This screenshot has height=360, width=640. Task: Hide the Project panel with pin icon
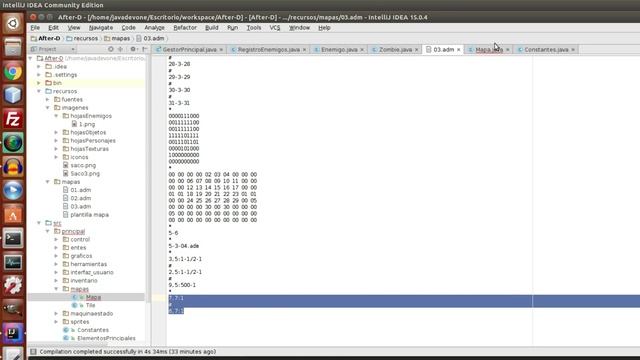pos(144,49)
